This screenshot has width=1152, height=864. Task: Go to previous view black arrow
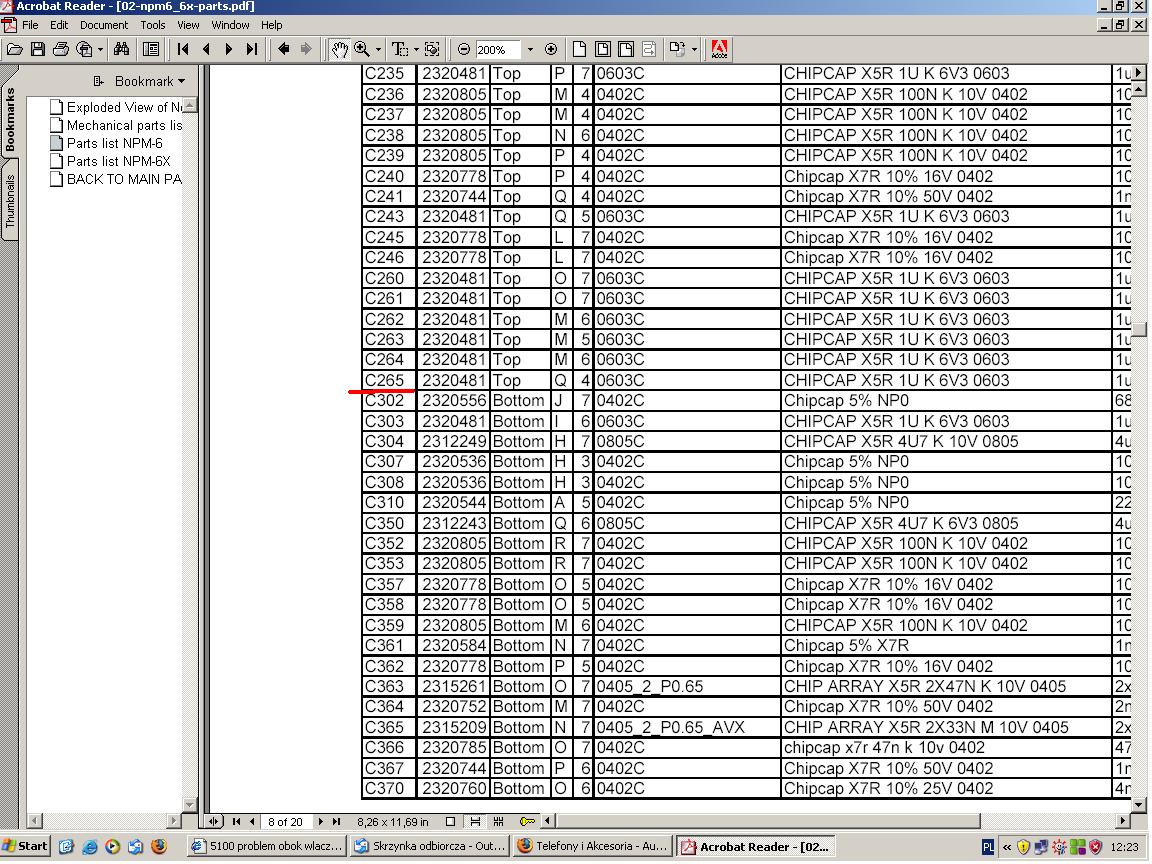(284, 49)
